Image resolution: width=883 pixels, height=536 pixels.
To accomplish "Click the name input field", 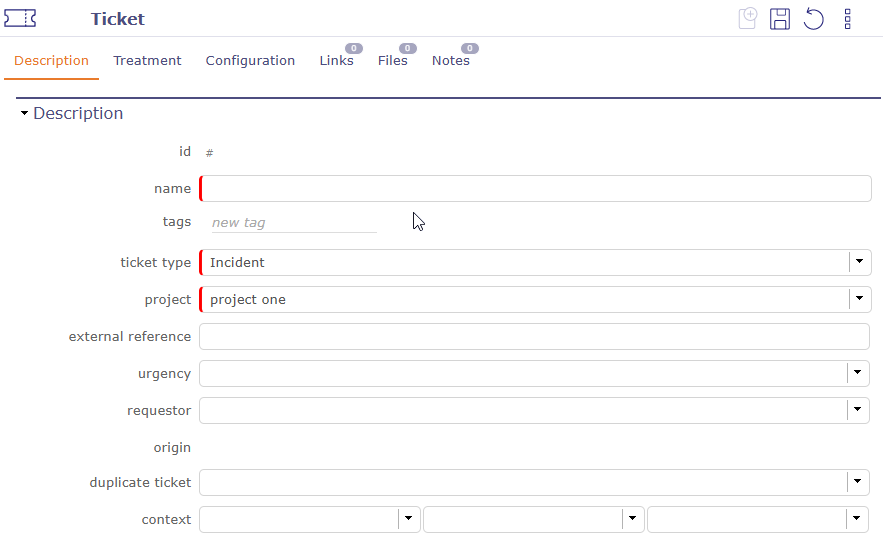I will pos(535,189).
